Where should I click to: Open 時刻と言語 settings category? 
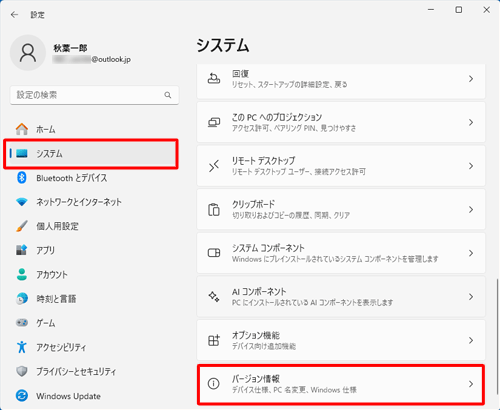click(x=56, y=299)
